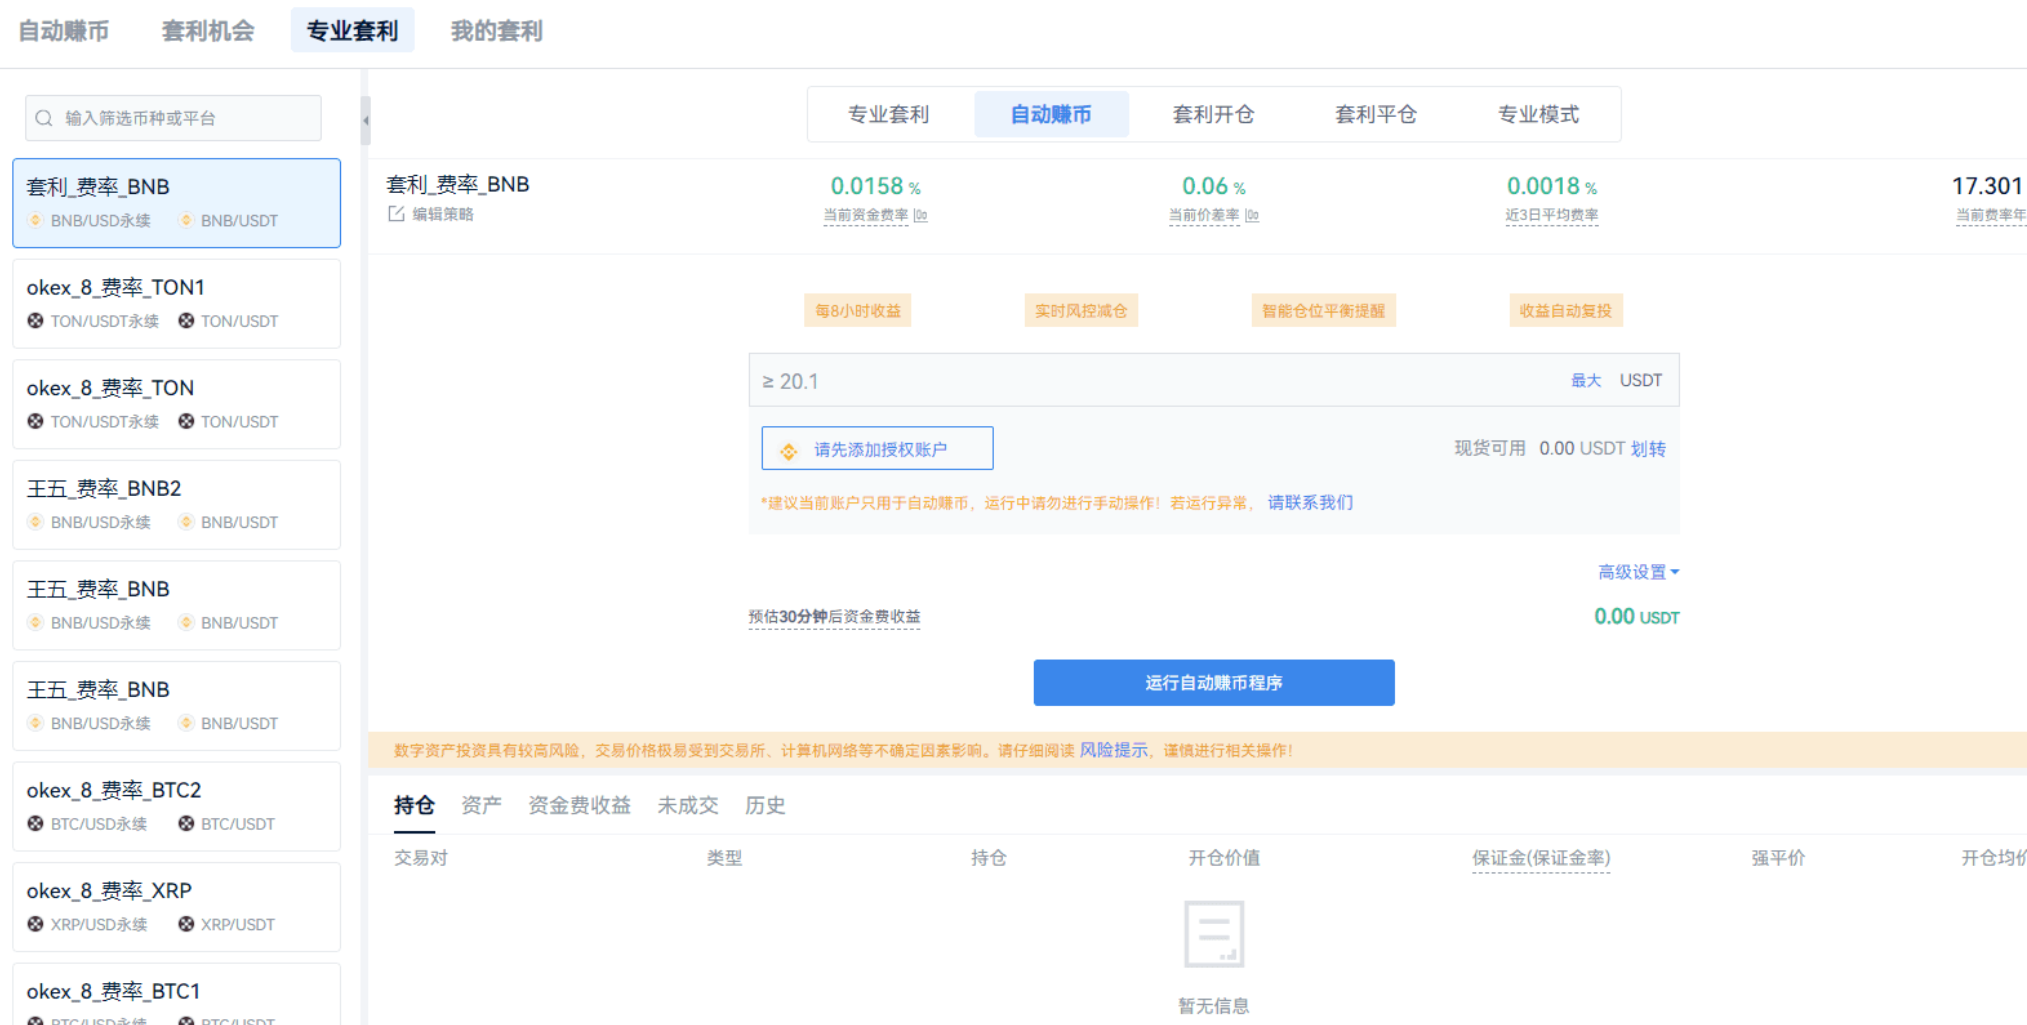This screenshot has height=1025, width=2027.
Task: Open chart icon beside 当前资金费率
Action: pyautogui.click(x=920, y=215)
